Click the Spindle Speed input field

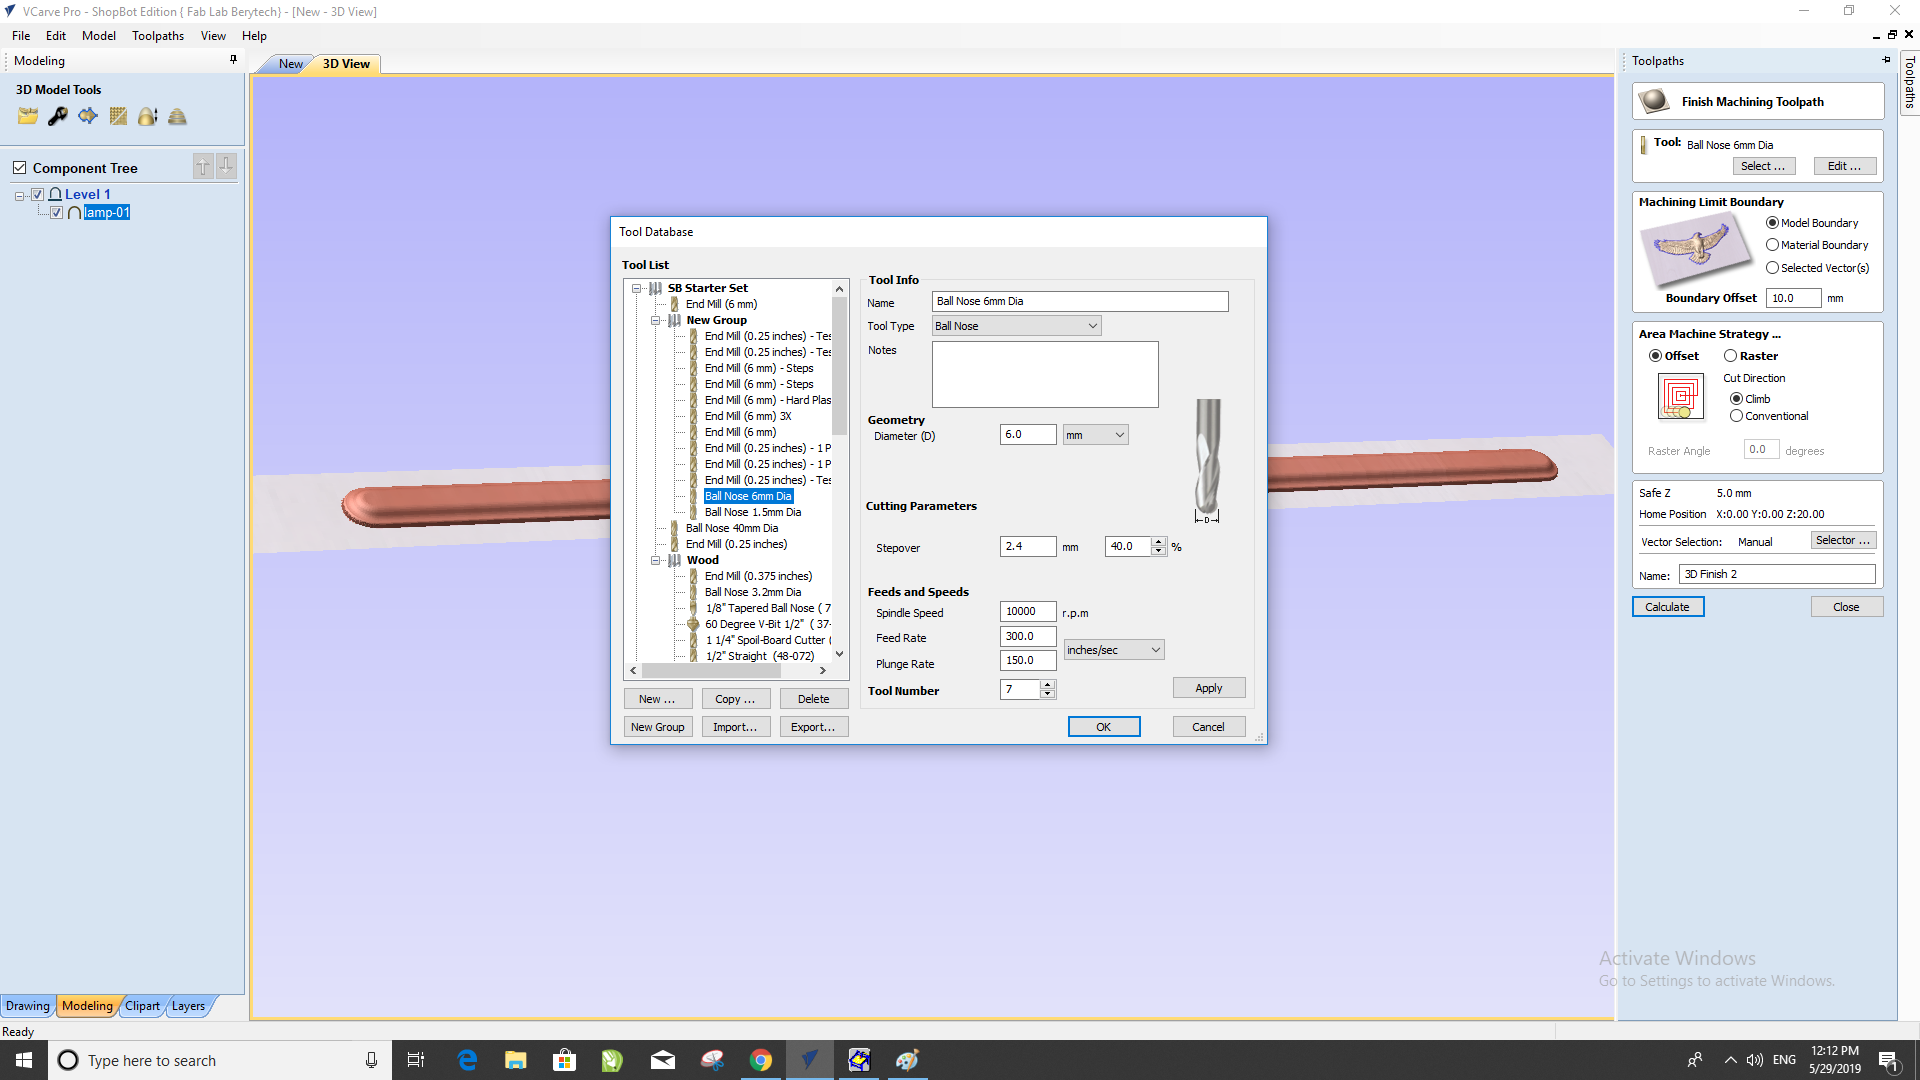point(1027,611)
